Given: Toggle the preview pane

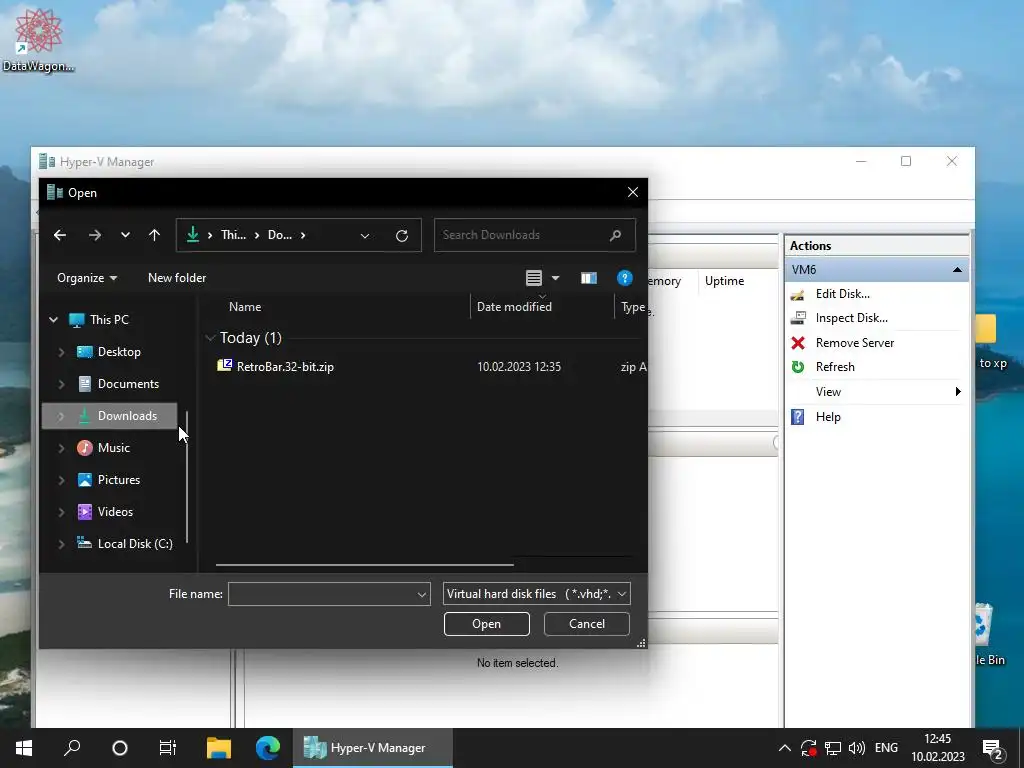Looking at the screenshot, I should coord(588,278).
